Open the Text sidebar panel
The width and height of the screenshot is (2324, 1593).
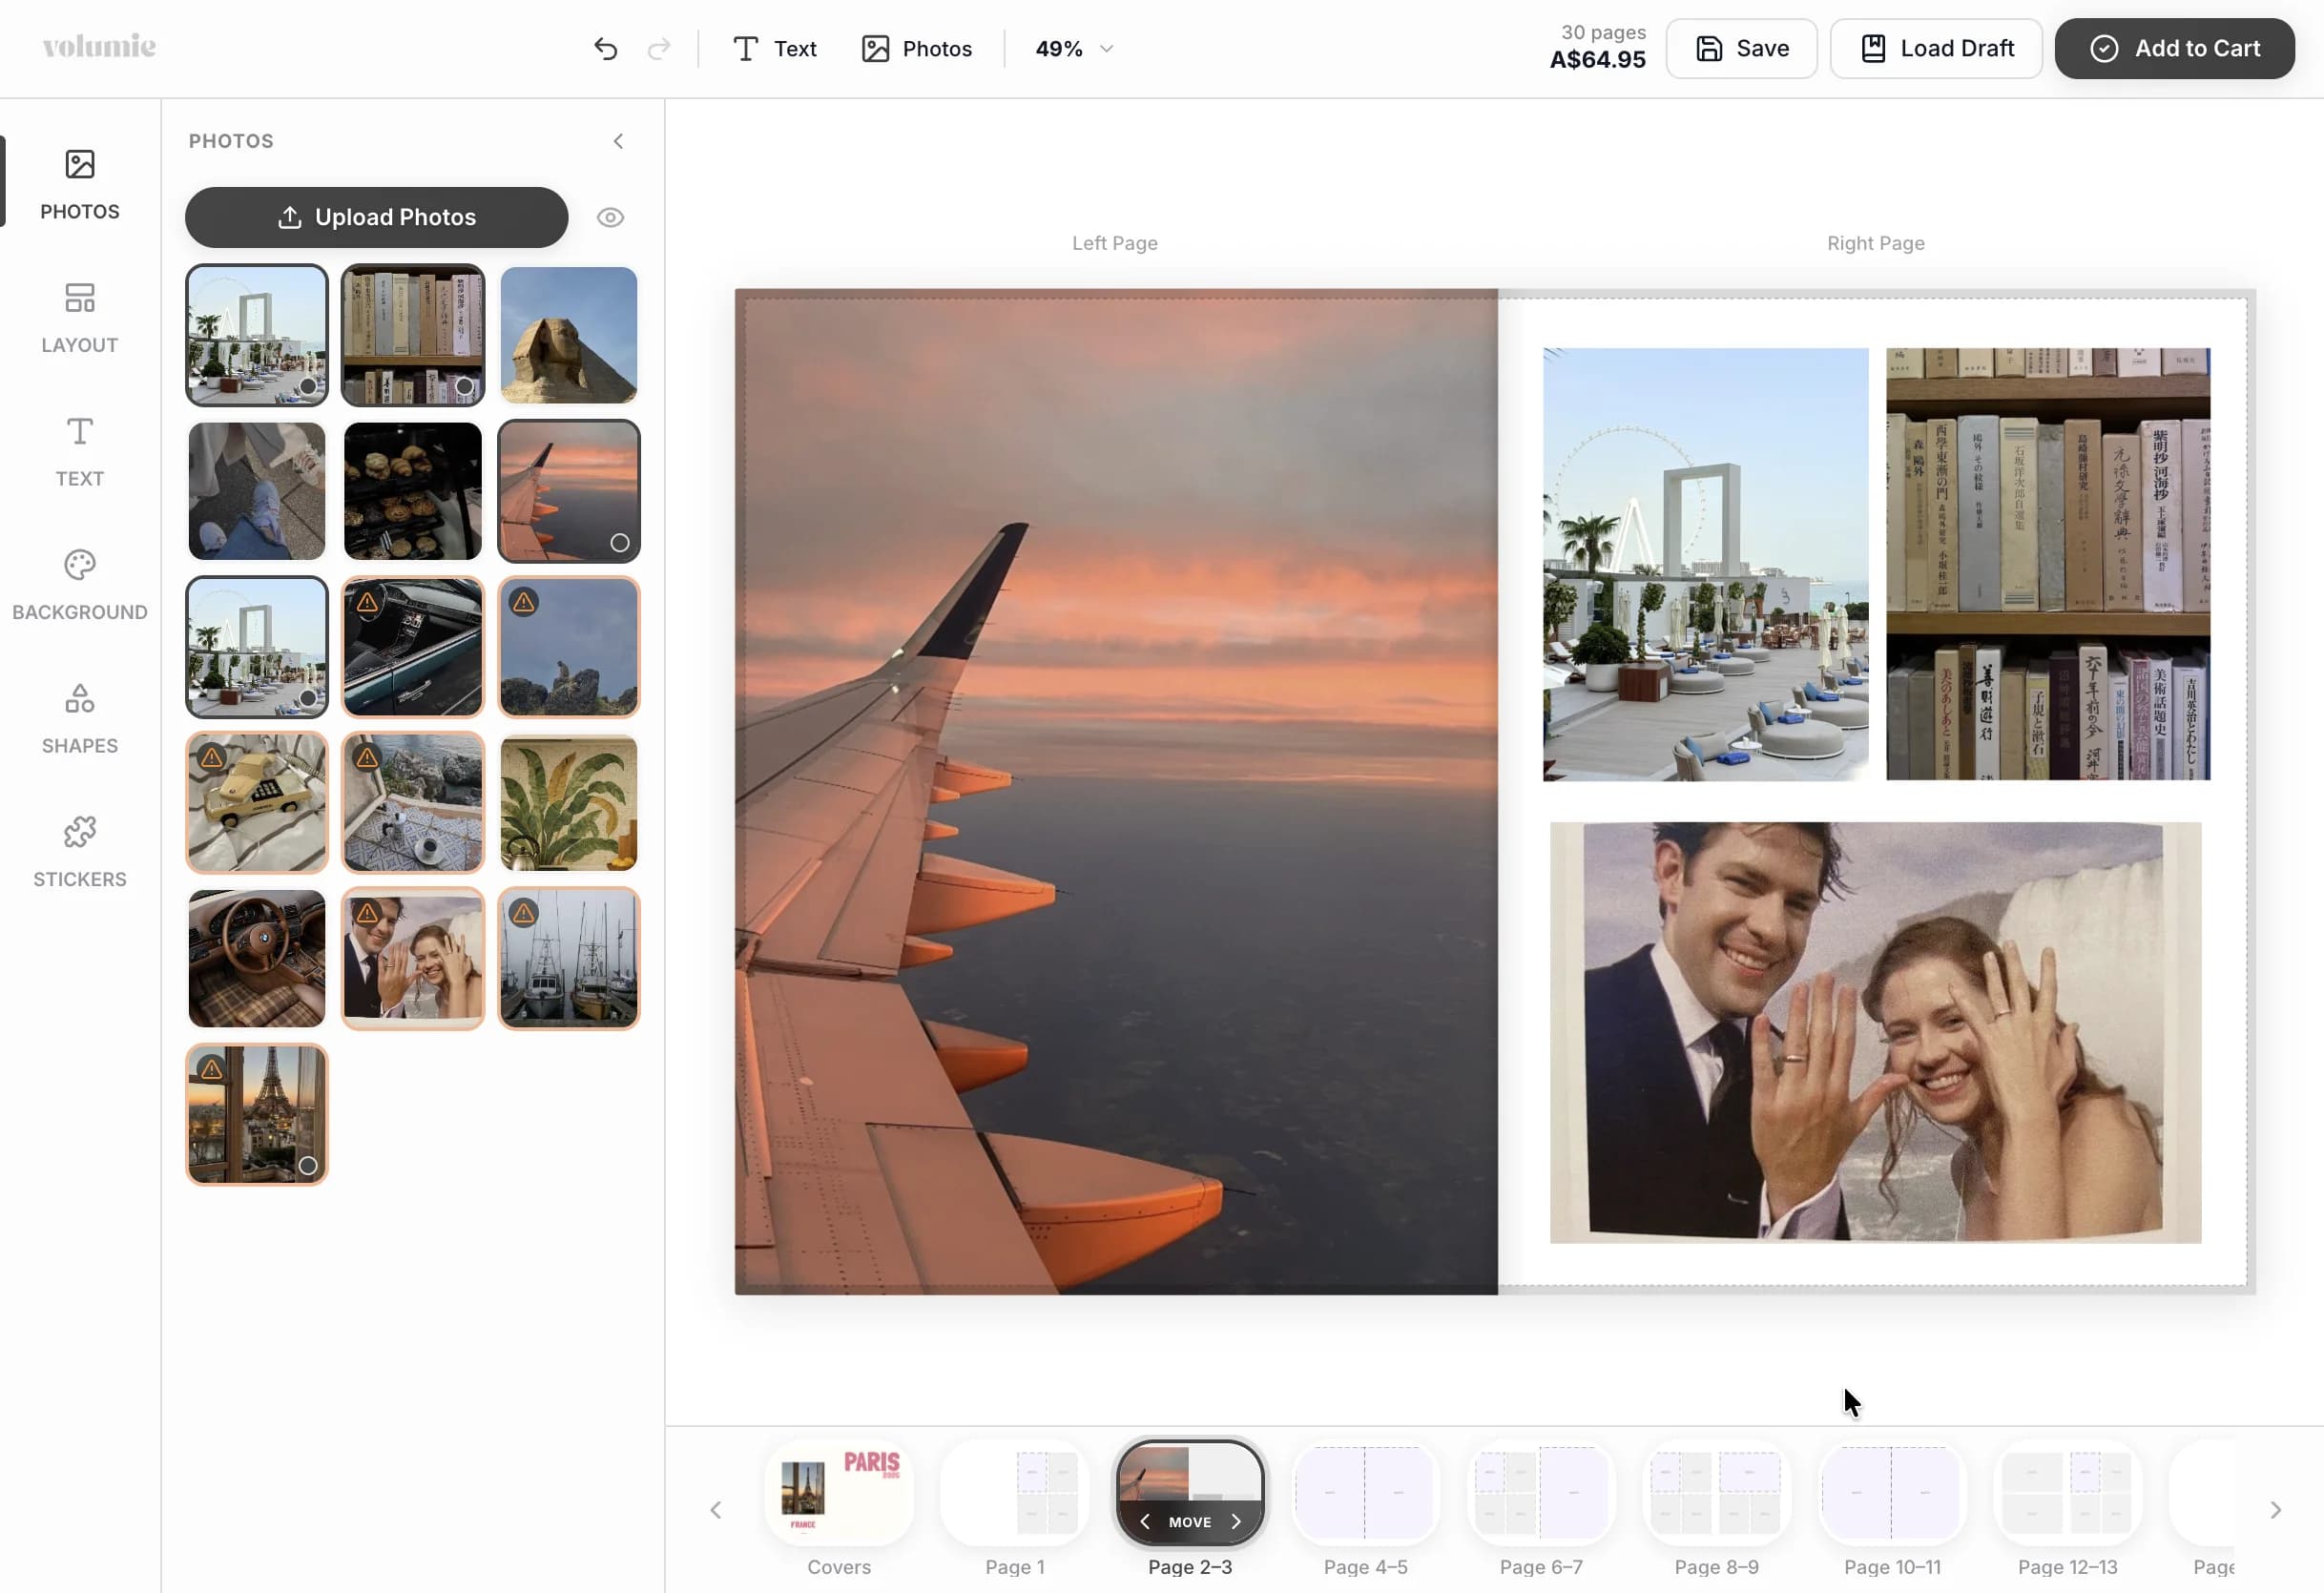(x=80, y=452)
